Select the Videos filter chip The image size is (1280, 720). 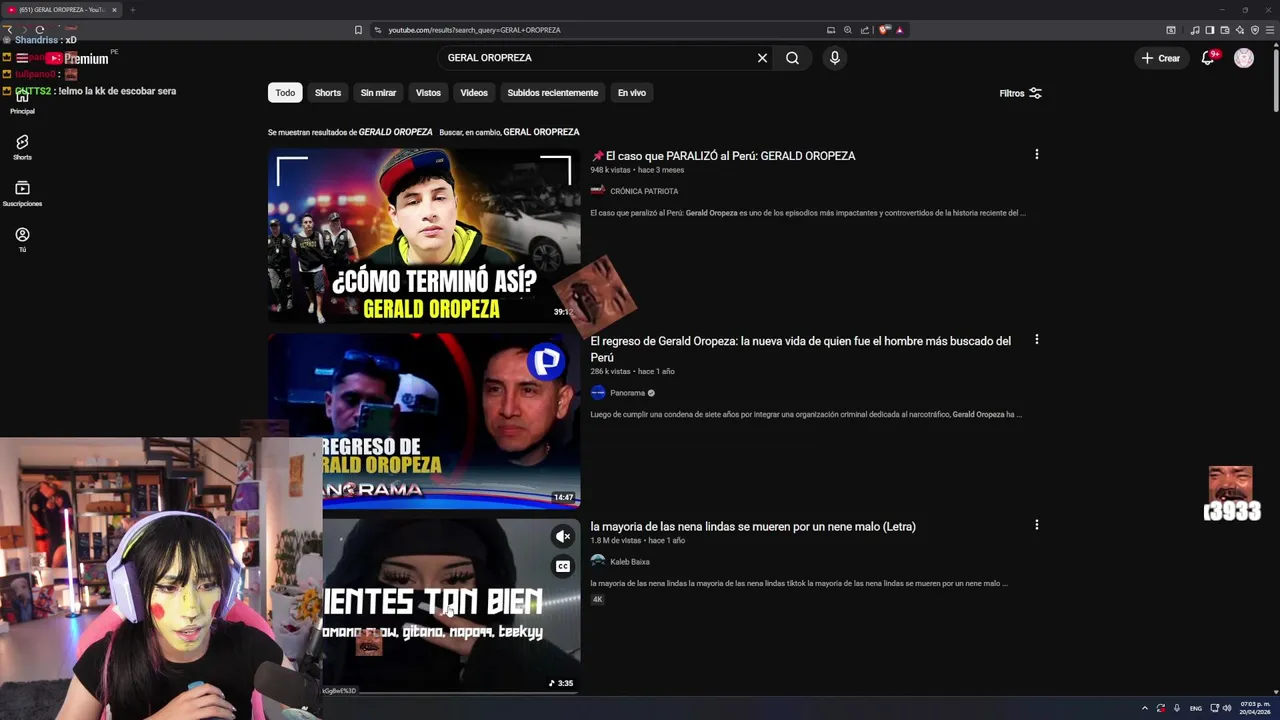coord(474,93)
